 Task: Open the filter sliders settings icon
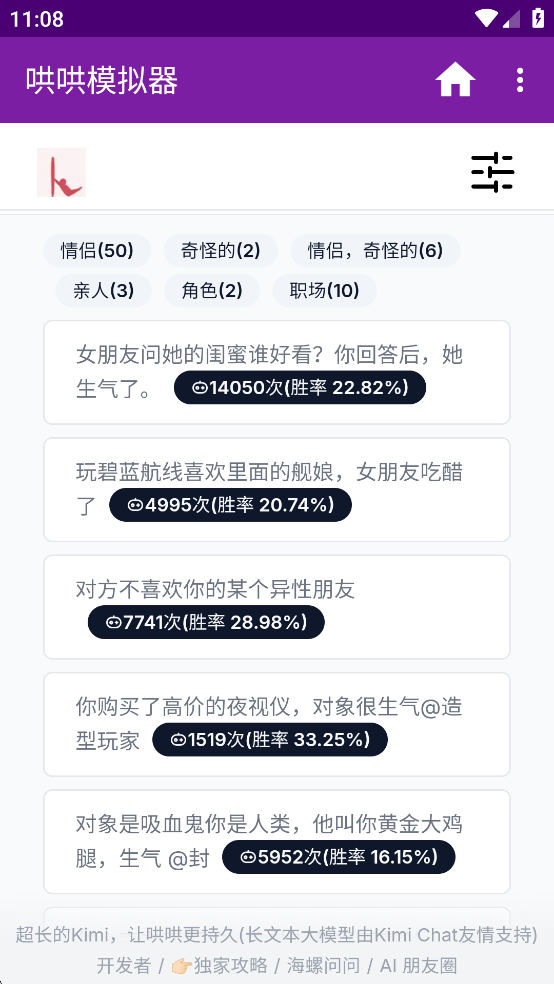pos(493,172)
